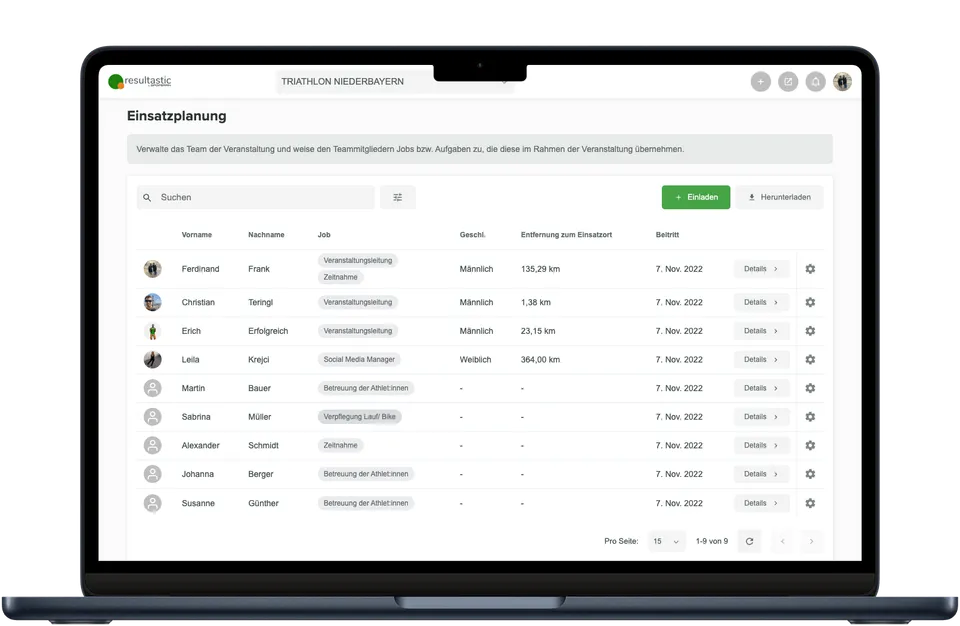
Task: Open the plus add menu in header
Action: (x=760, y=81)
